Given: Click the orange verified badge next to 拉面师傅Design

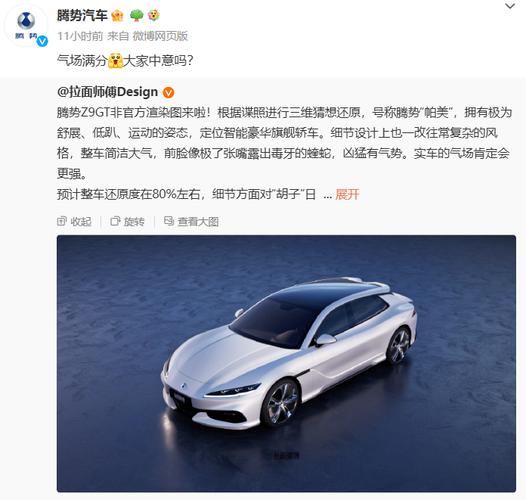Looking at the screenshot, I should click(168, 92).
